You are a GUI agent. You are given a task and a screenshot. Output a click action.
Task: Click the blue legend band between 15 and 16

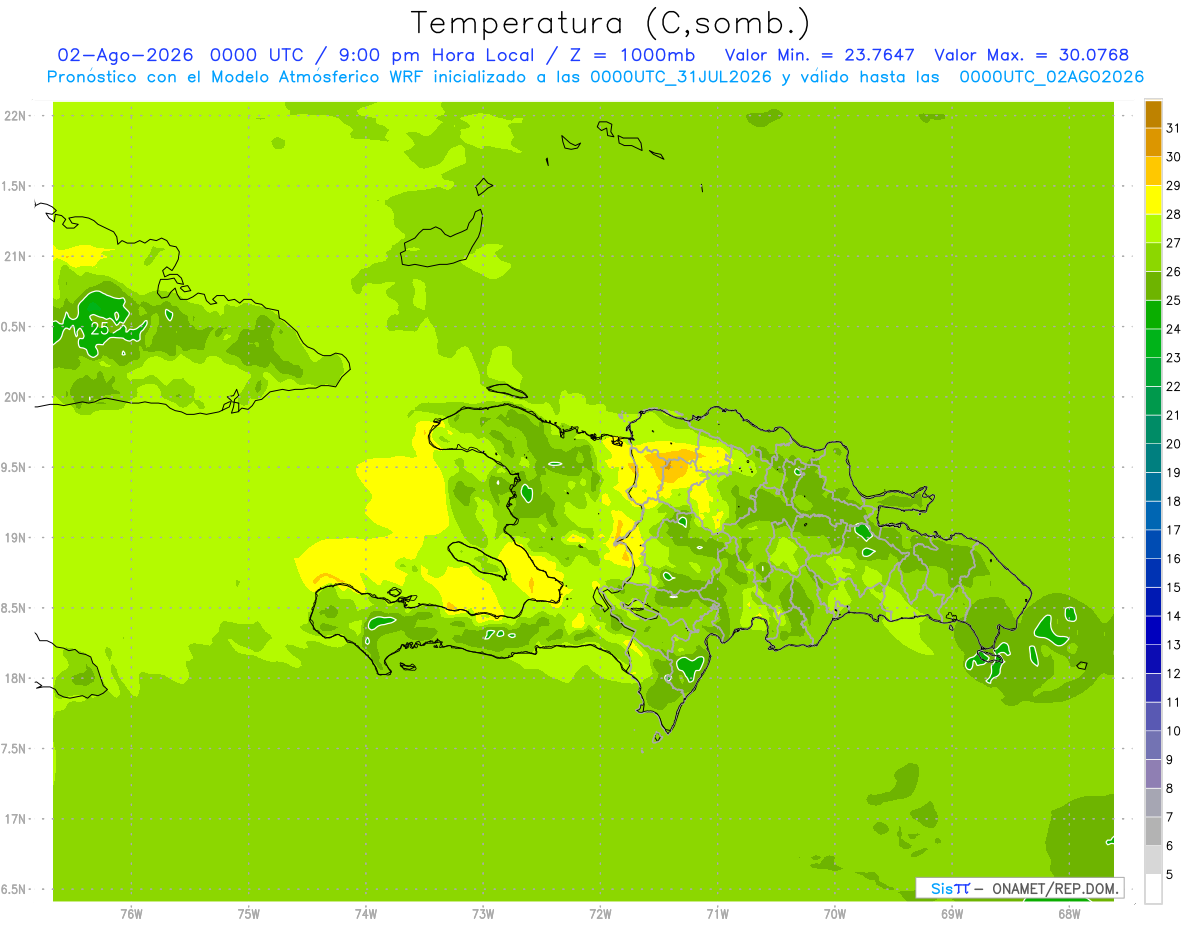click(x=1153, y=573)
